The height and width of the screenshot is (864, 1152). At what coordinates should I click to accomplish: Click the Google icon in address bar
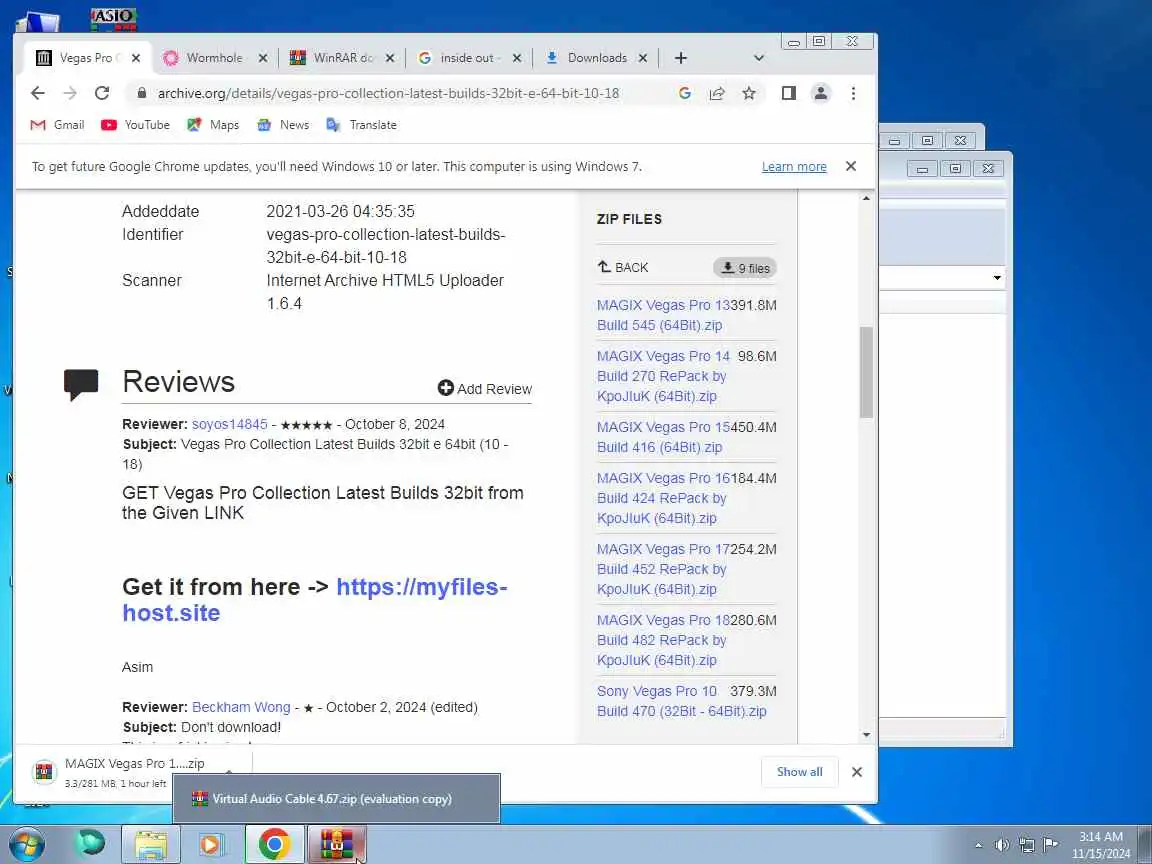[x=685, y=93]
